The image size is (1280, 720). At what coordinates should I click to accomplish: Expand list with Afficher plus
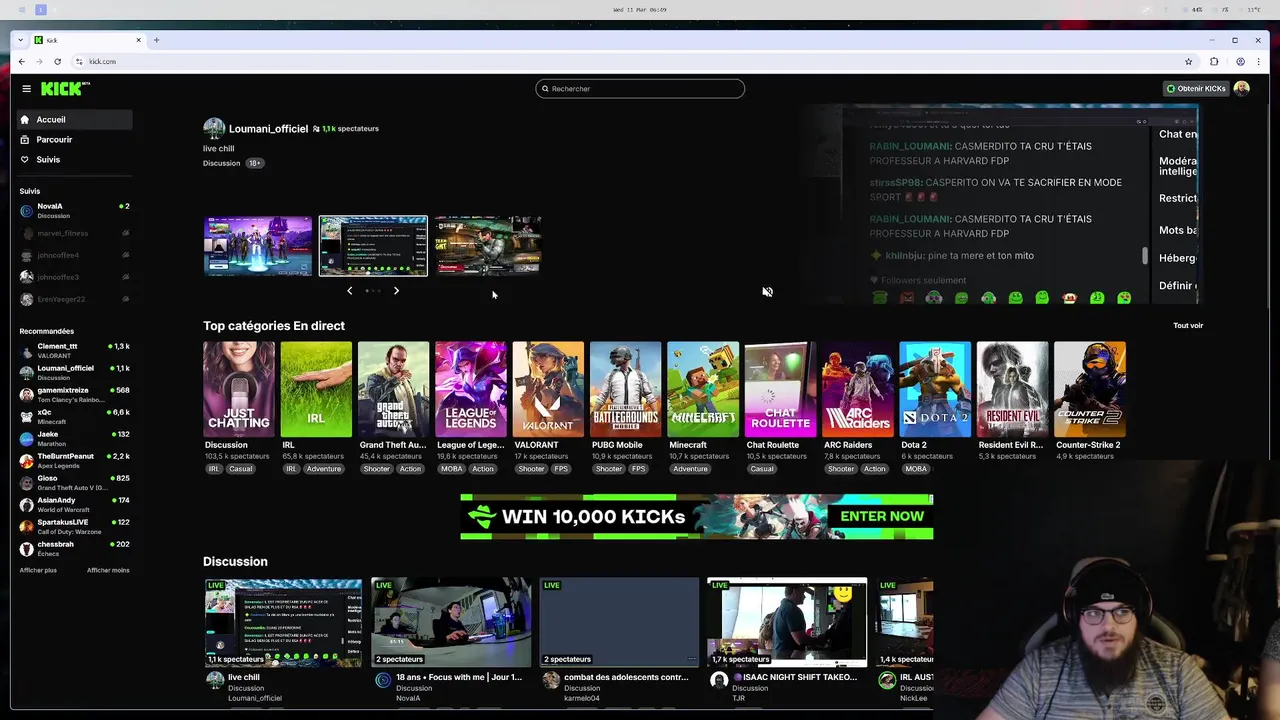click(x=38, y=570)
